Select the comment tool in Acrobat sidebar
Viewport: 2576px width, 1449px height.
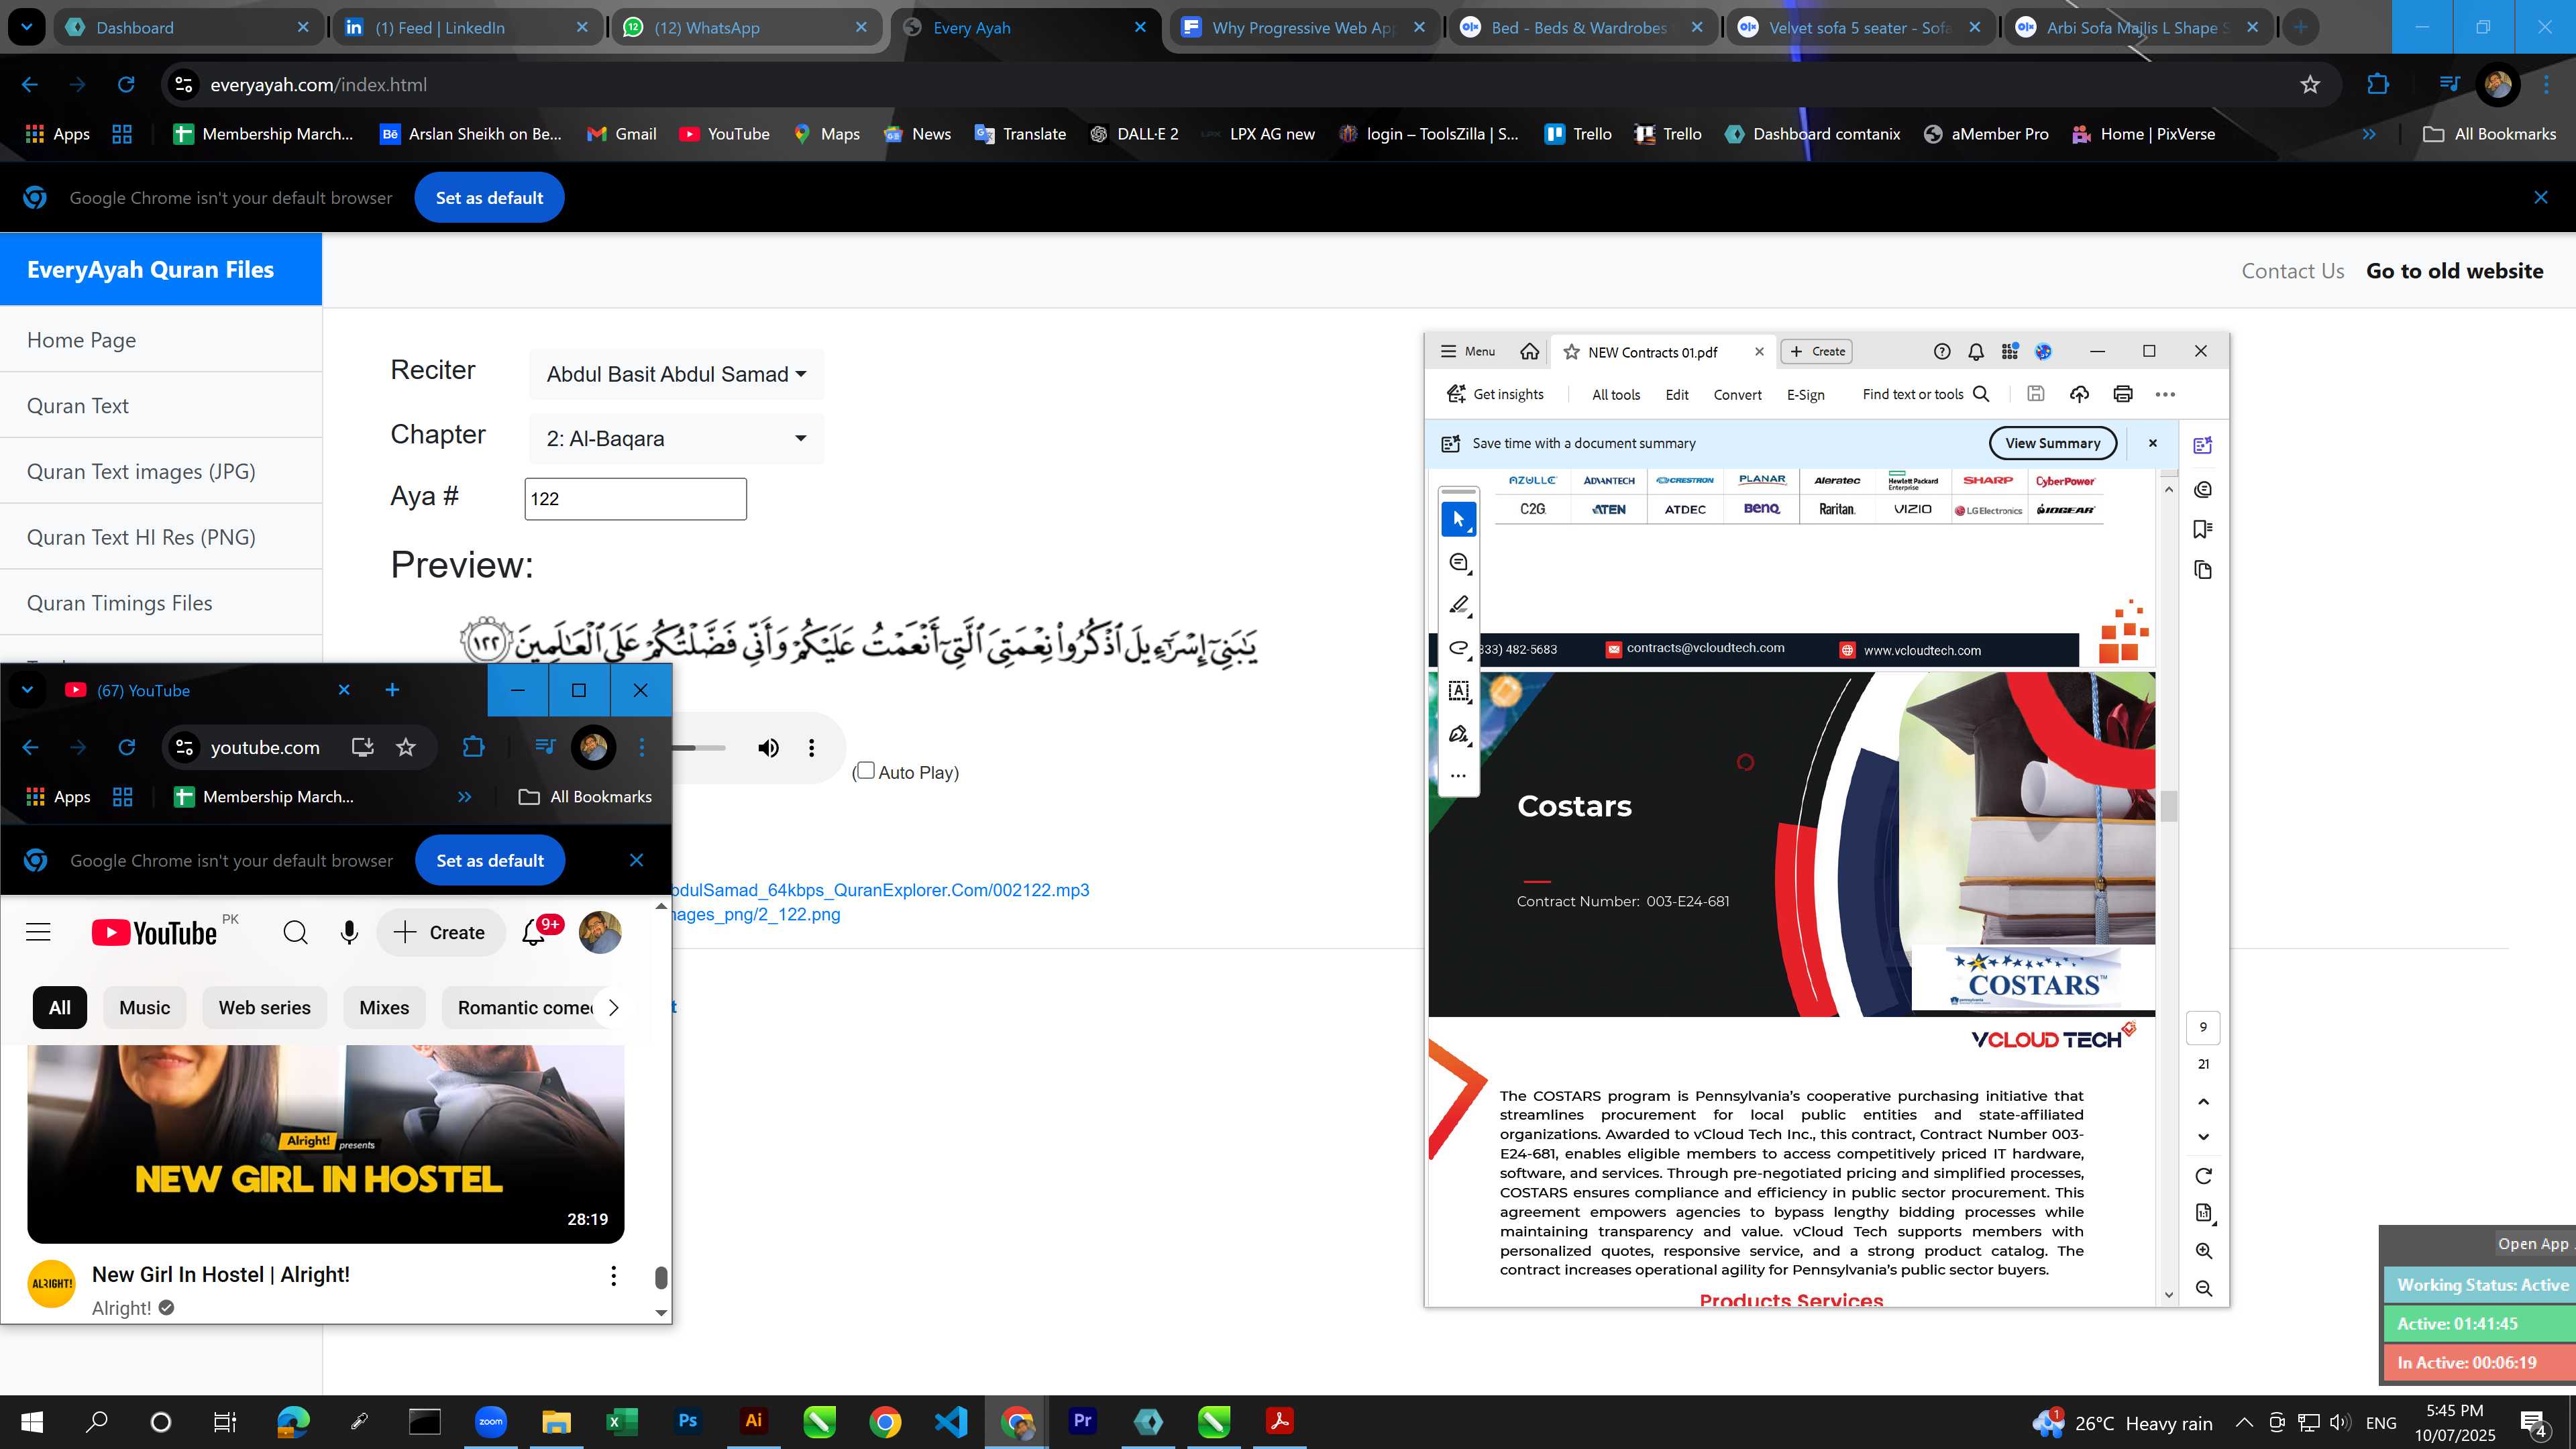1458,563
